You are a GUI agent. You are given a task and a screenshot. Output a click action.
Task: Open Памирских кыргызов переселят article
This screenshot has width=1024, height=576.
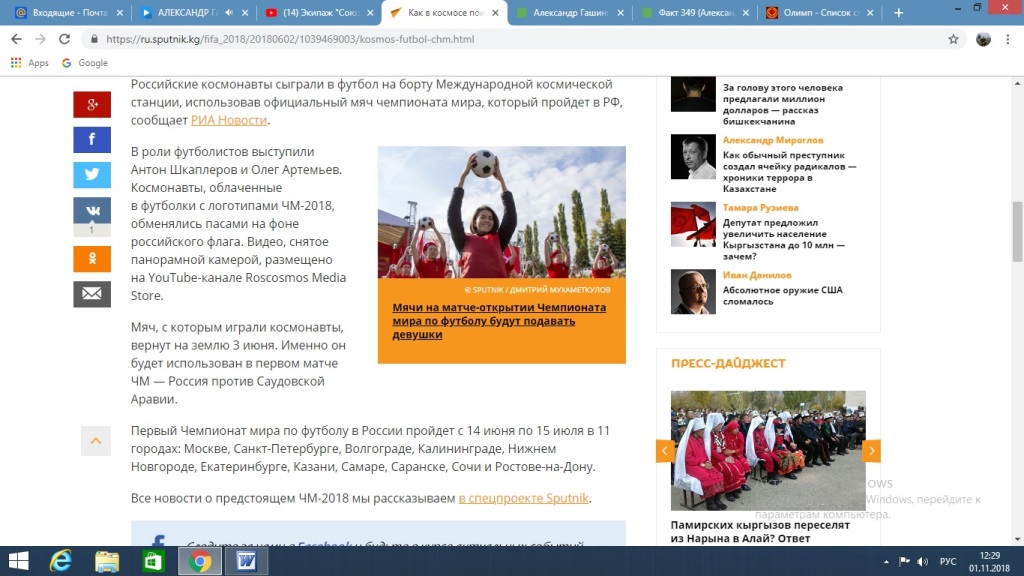[x=760, y=532]
